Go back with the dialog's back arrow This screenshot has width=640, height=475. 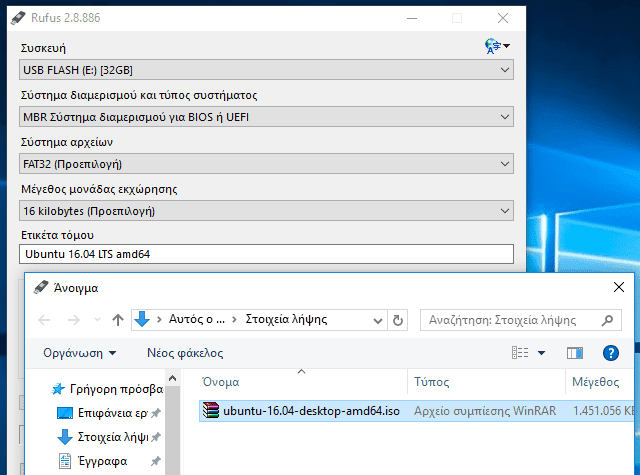44,320
